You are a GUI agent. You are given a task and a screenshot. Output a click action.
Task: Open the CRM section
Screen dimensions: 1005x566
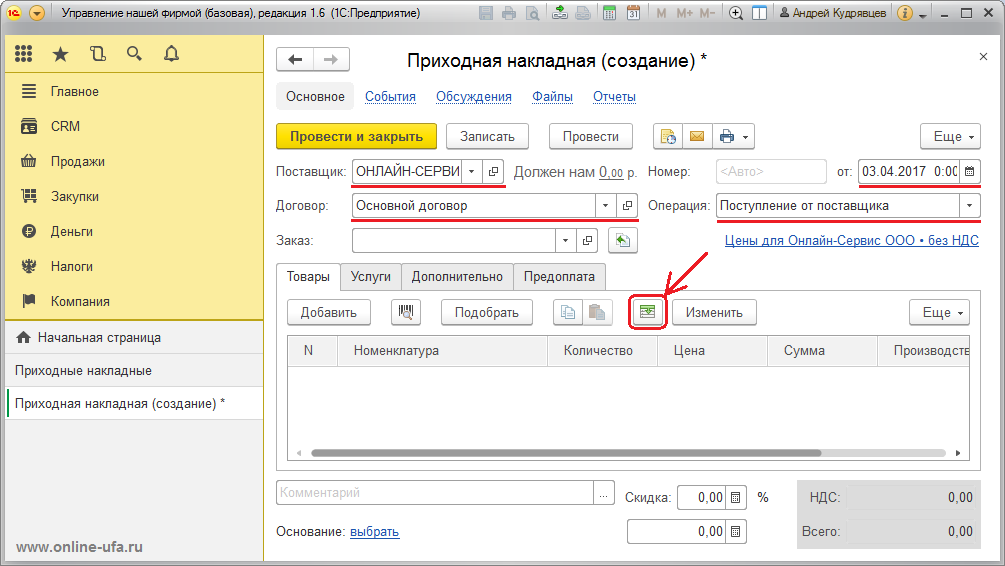[65, 126]
